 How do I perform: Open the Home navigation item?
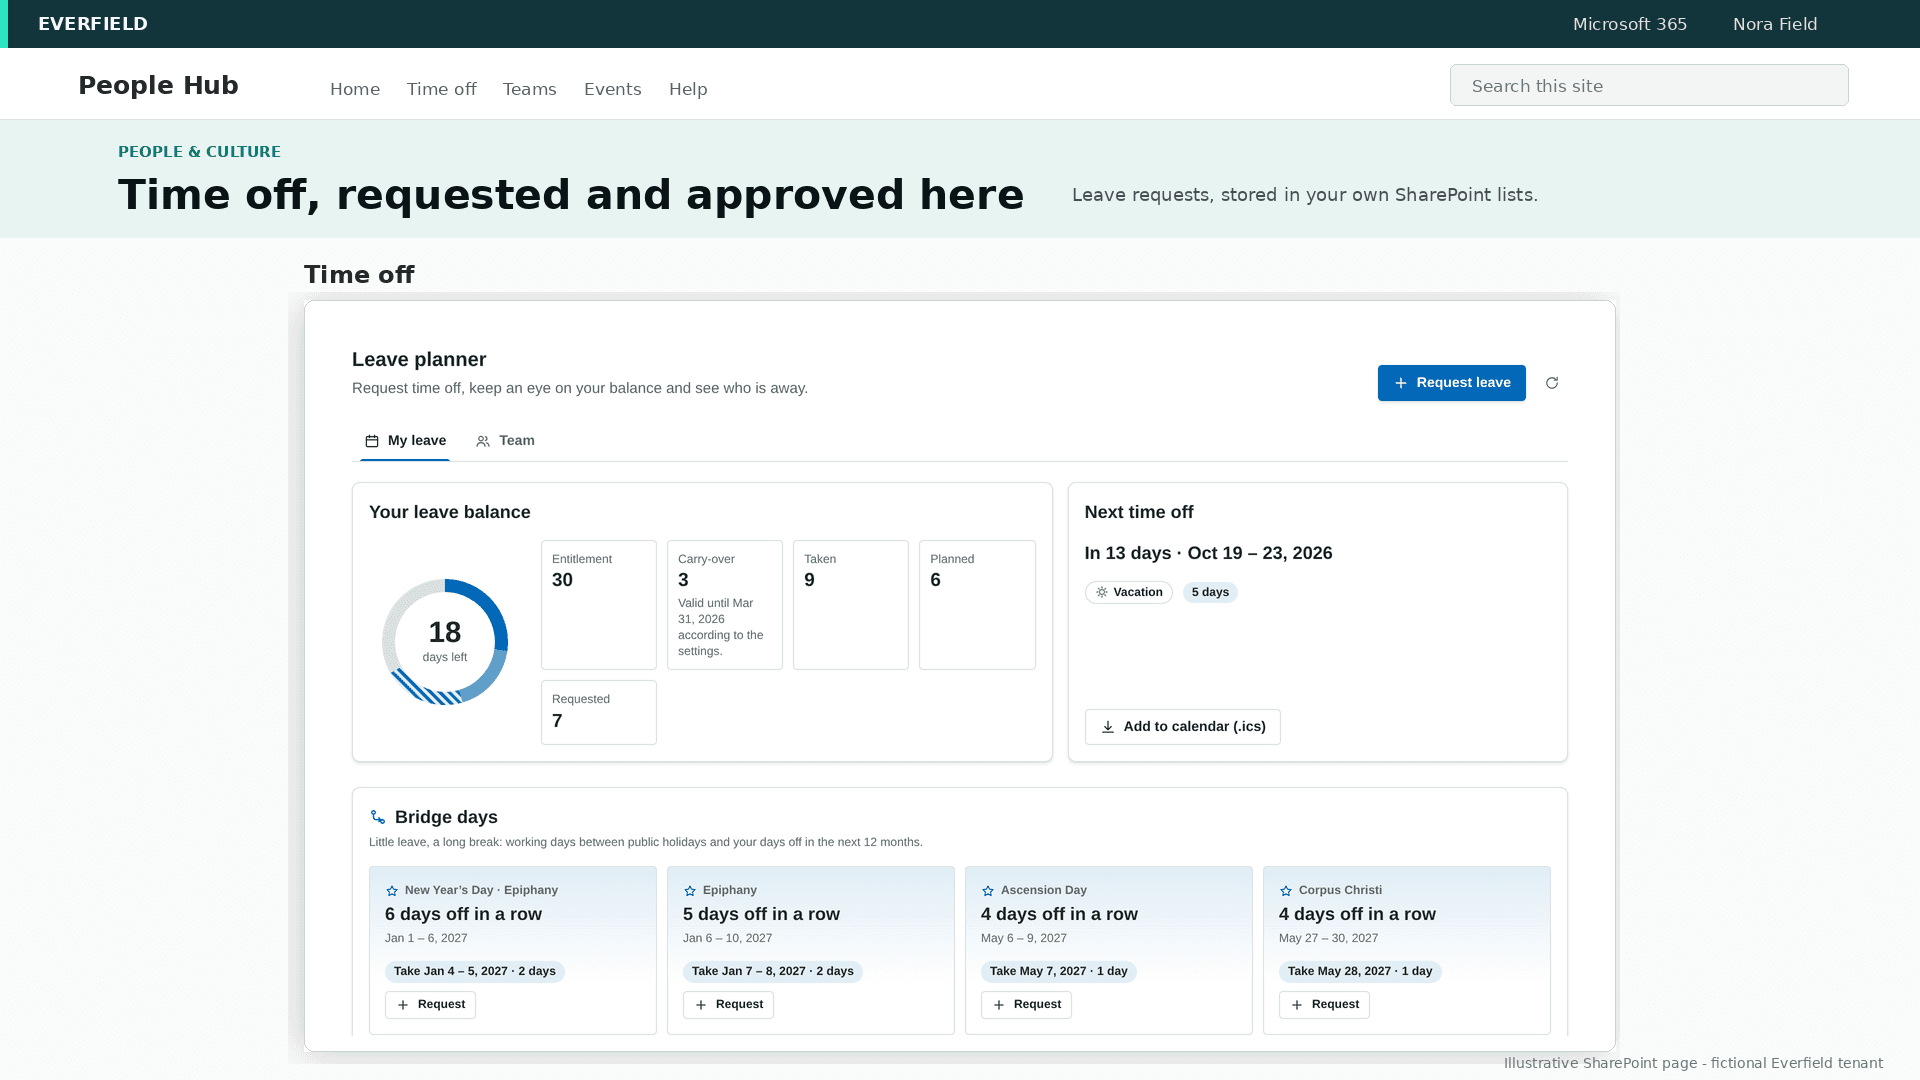click(355, 89)
